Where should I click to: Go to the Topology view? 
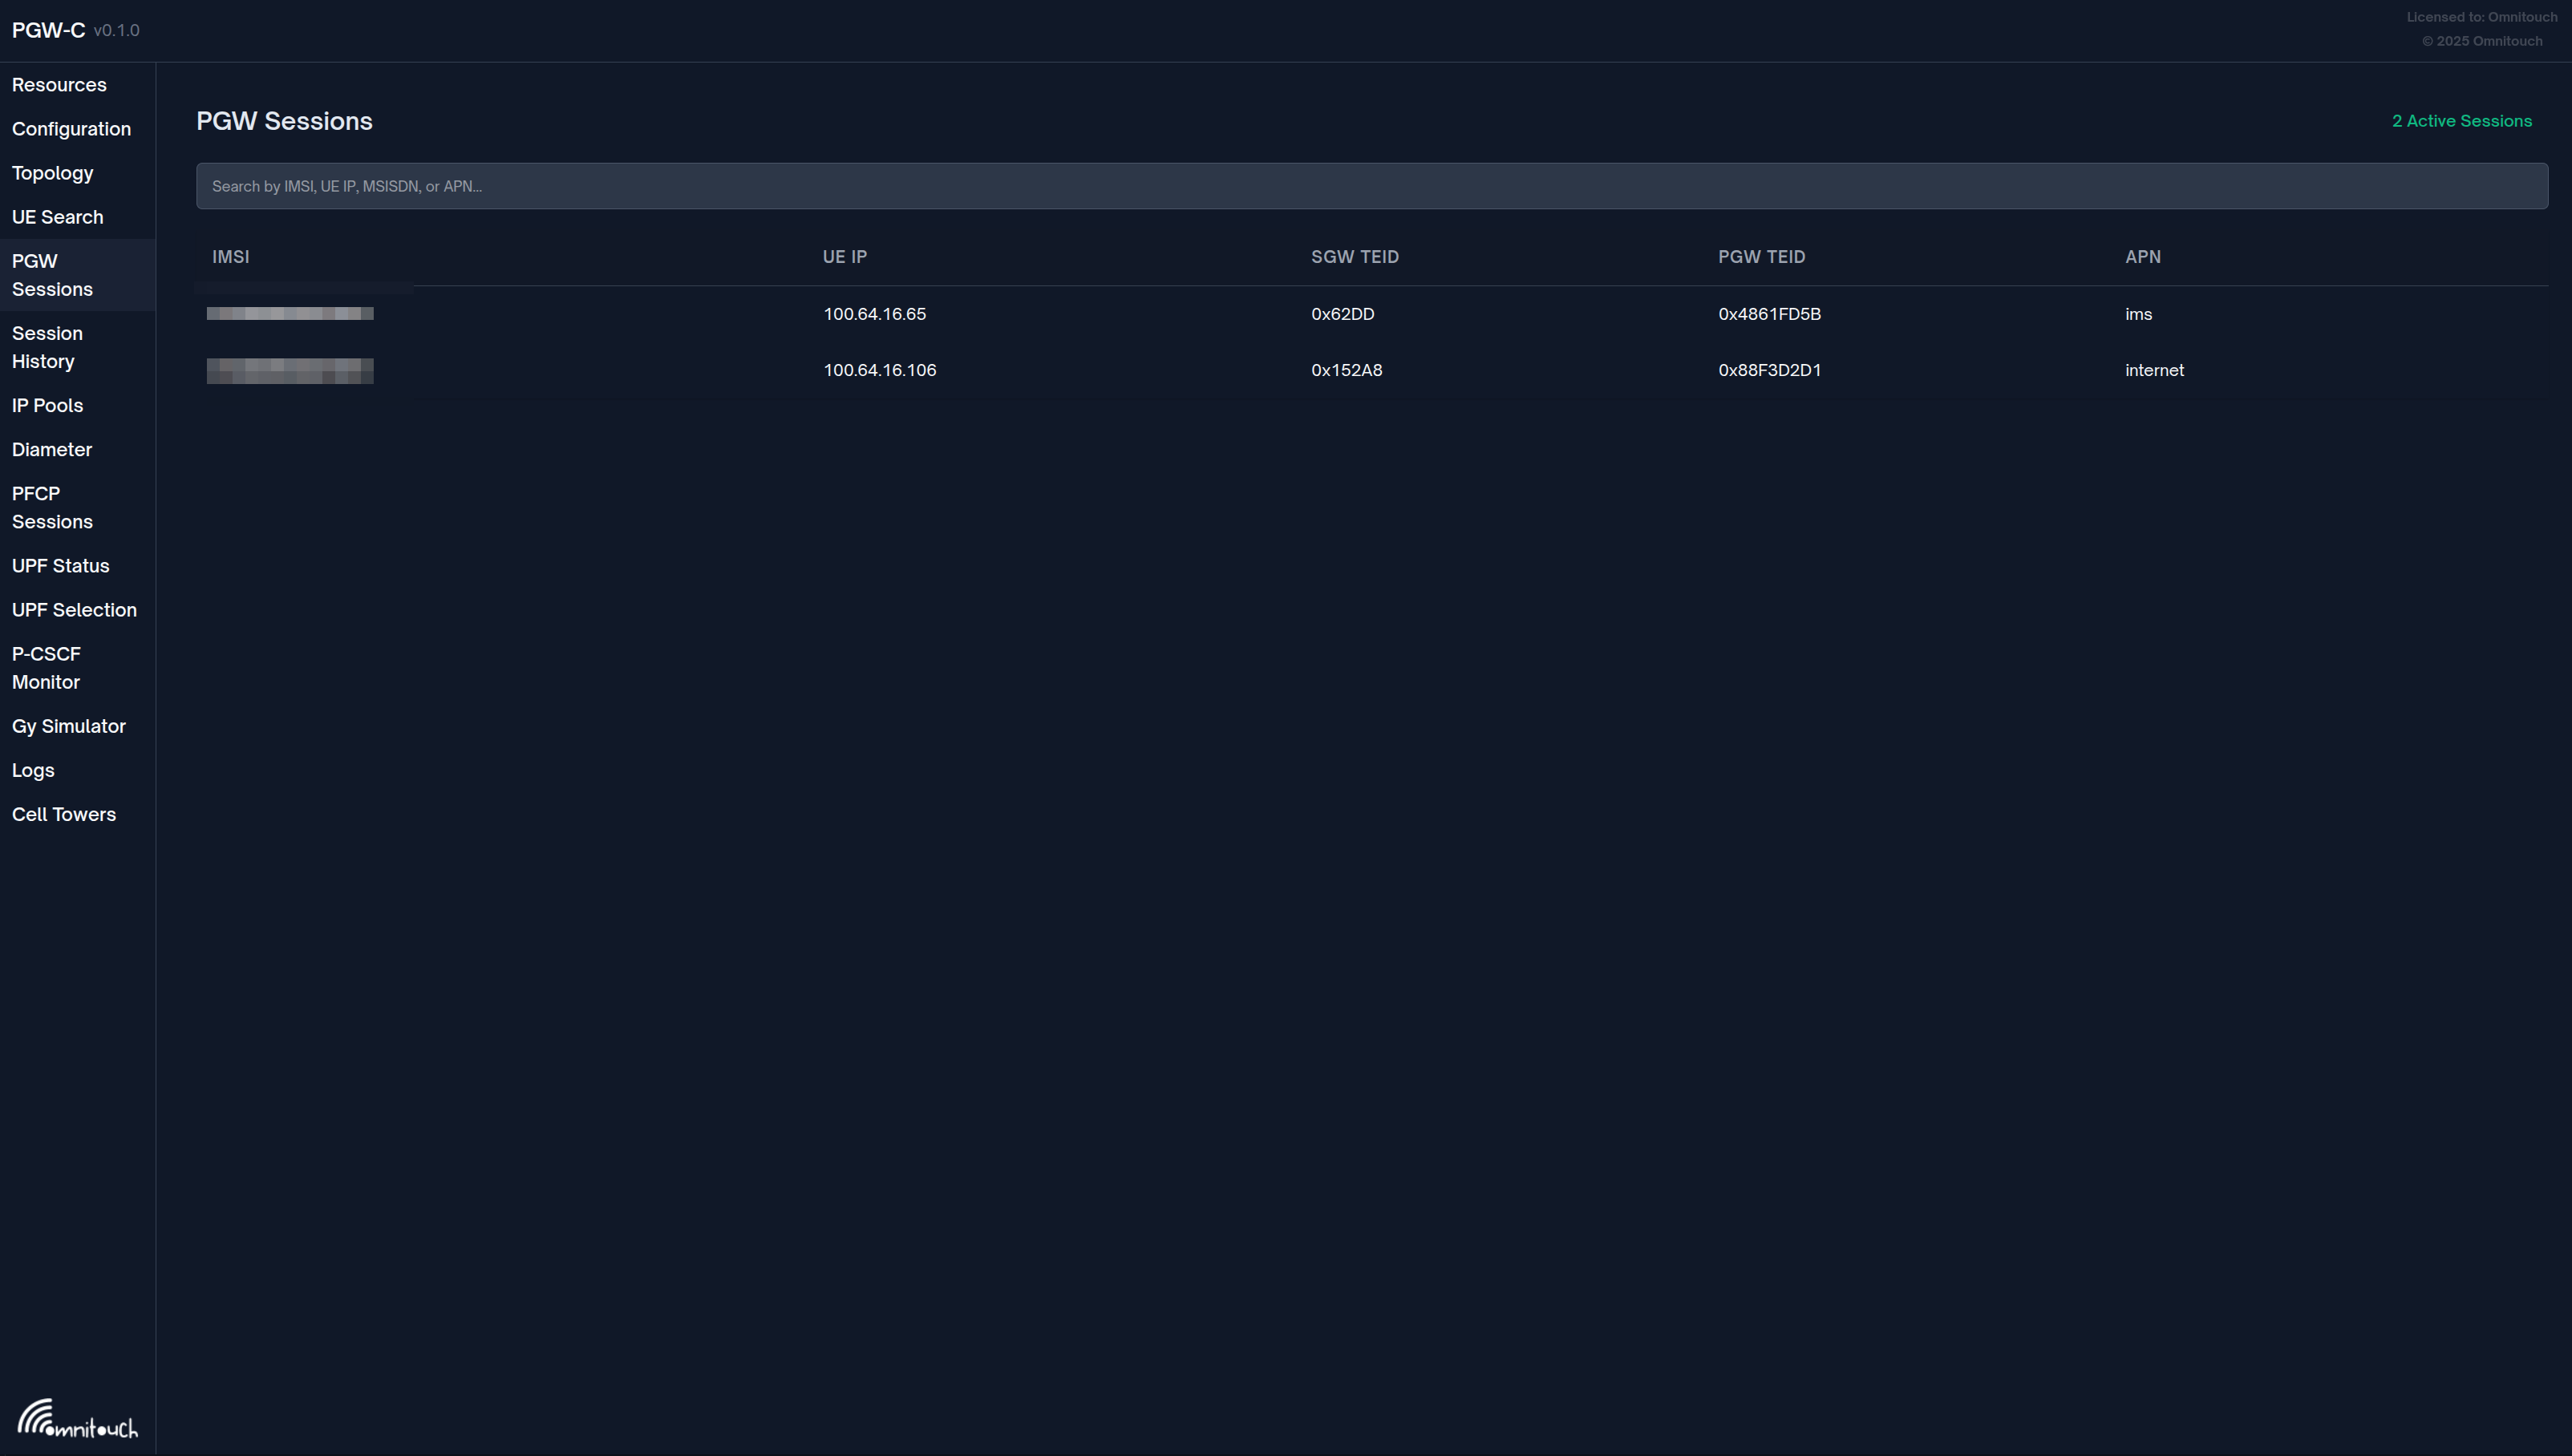pos(52,173)
